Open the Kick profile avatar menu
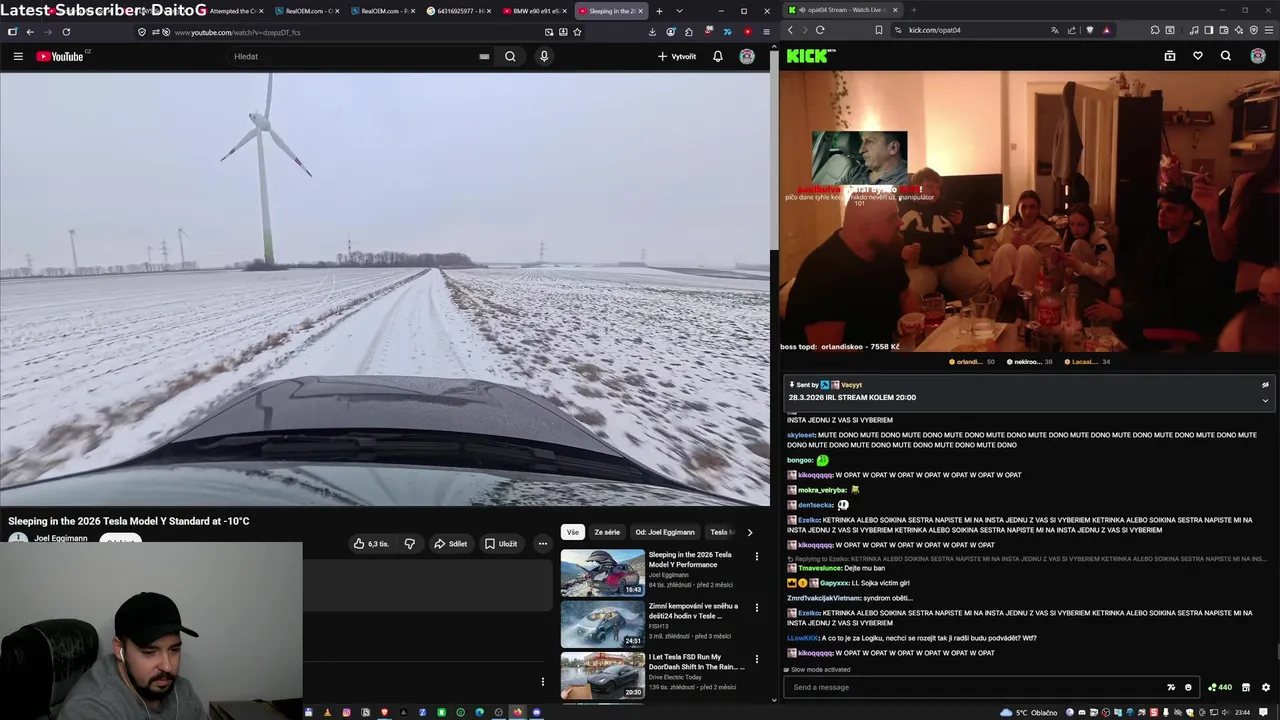This screenshot has height=720, width=1280. [x=1258, y=56]
